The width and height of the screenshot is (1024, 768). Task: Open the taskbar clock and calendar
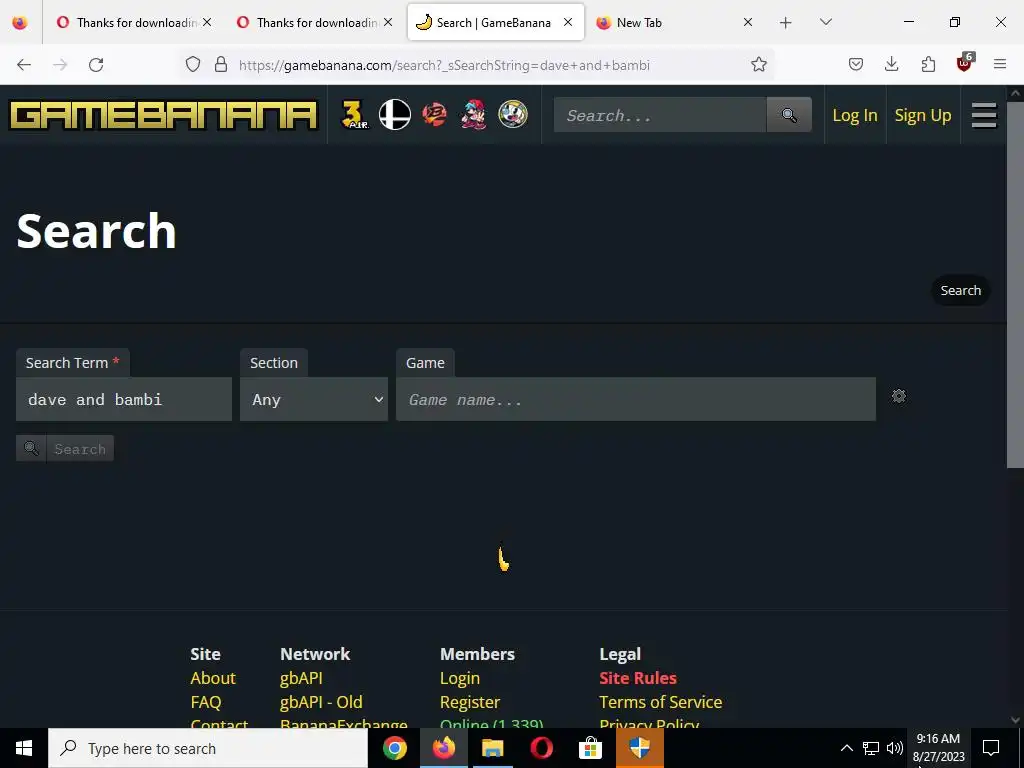(x=938, y=748)
